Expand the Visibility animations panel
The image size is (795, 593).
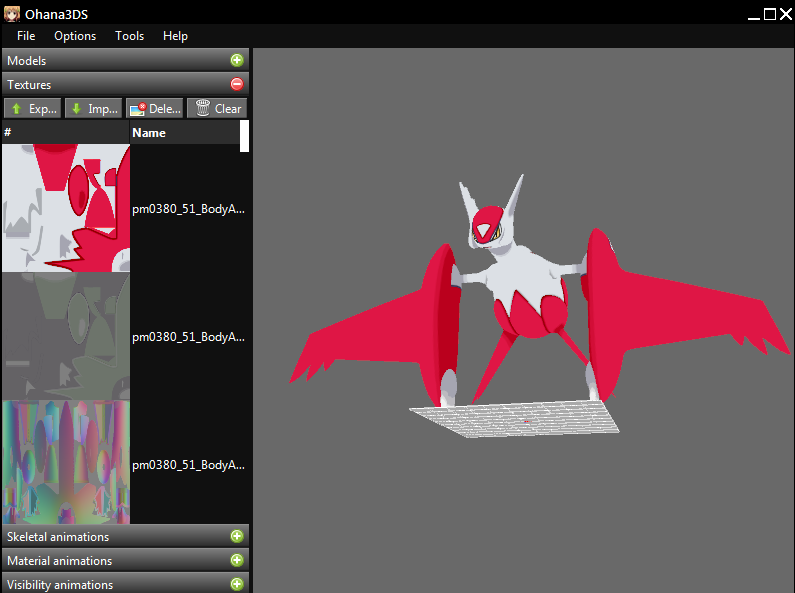pyautogui.click(x=237, y=584)
